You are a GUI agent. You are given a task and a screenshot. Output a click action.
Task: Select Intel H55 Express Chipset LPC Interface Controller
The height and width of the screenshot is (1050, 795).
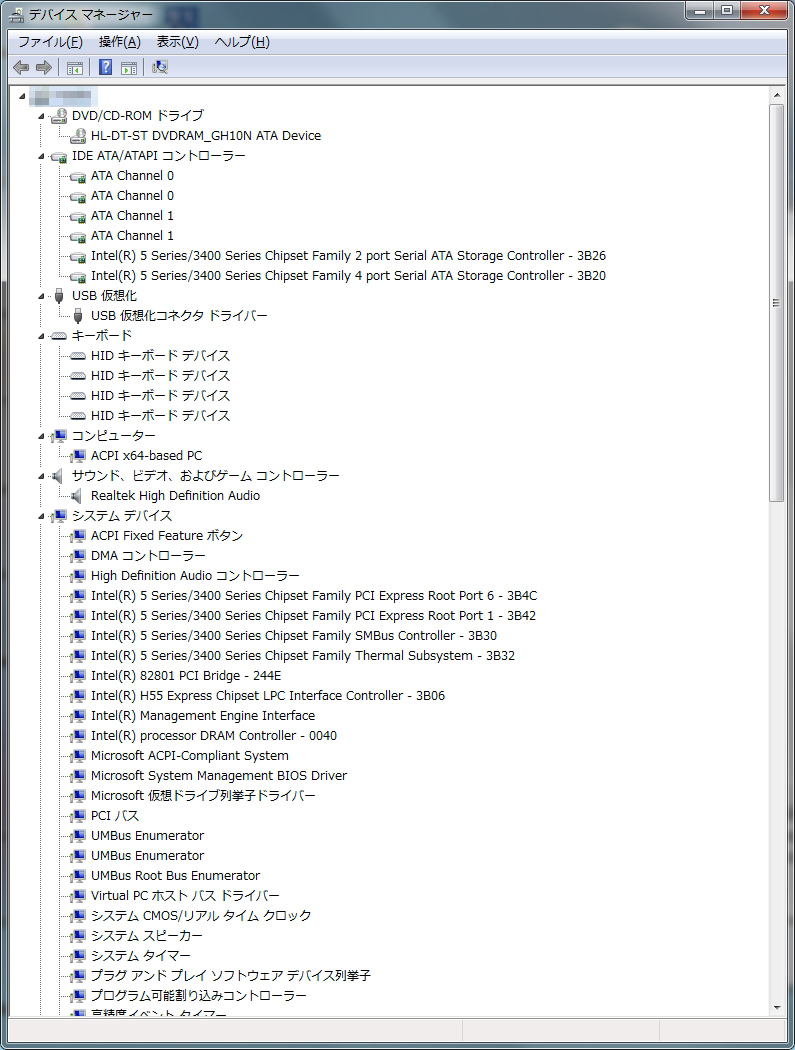pos(268,696)
